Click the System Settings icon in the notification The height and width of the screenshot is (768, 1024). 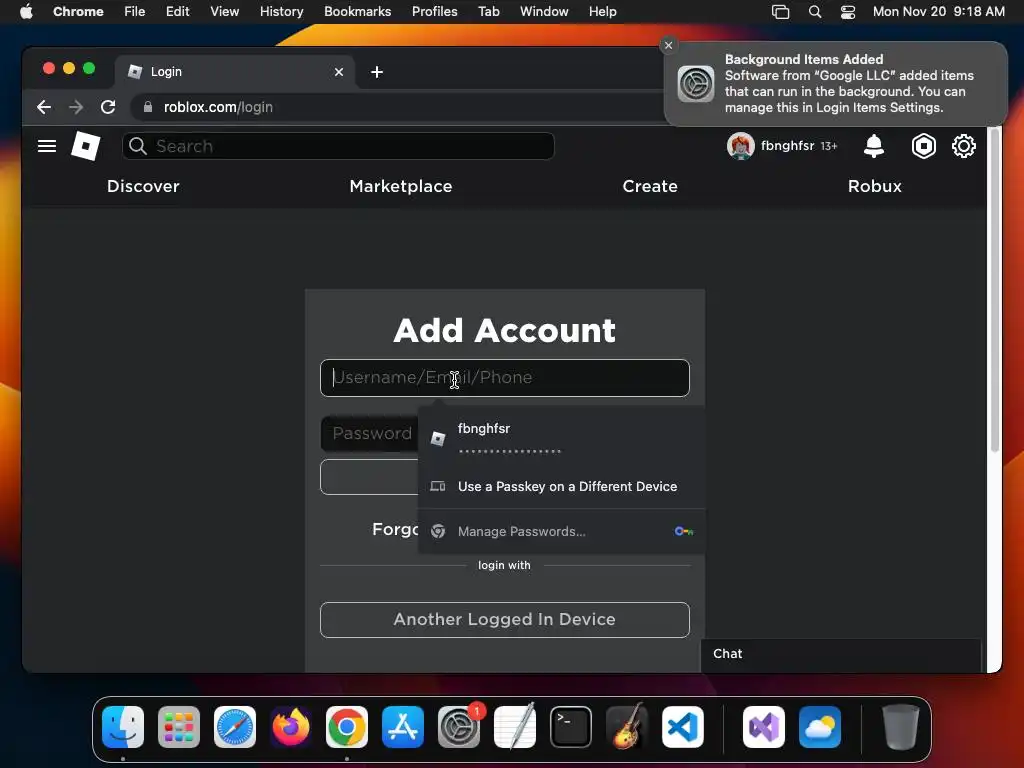point(696,84)
